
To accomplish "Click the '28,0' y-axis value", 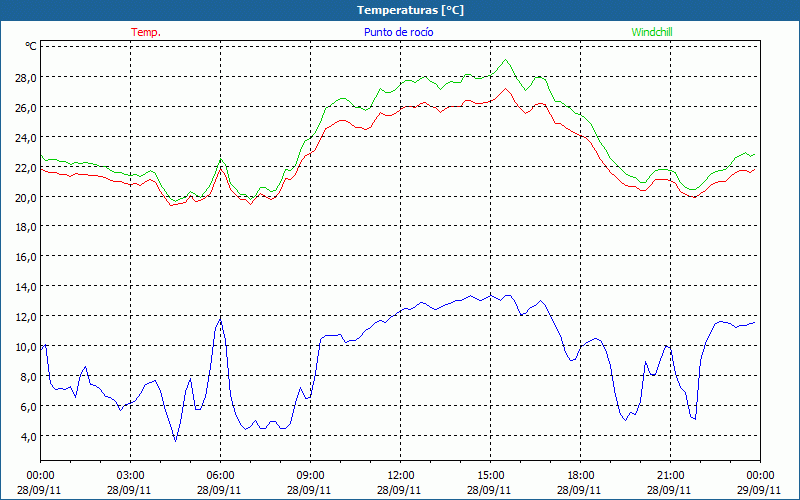I will [x=26, y=78].
